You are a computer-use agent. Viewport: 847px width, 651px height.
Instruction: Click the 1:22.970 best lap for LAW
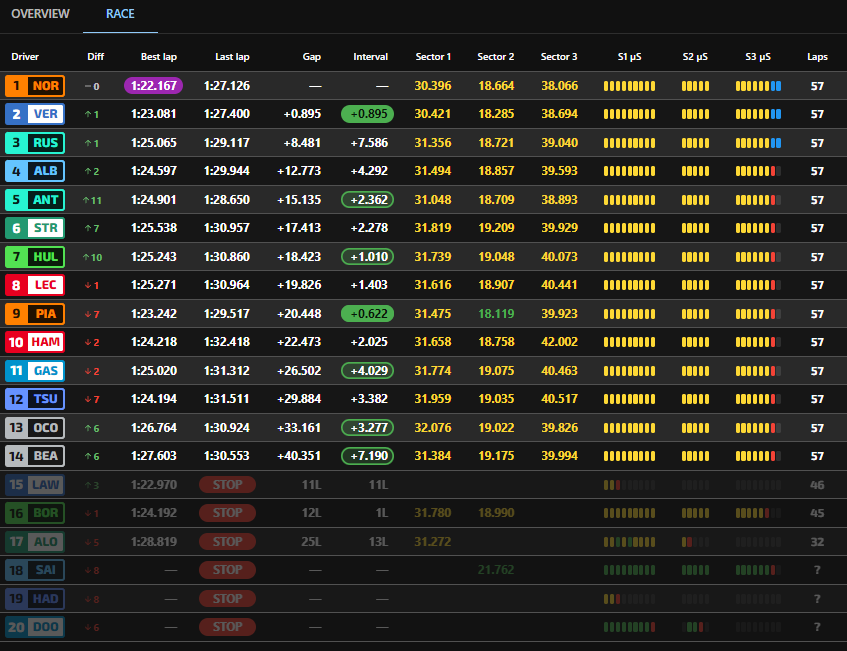[154, 485]
